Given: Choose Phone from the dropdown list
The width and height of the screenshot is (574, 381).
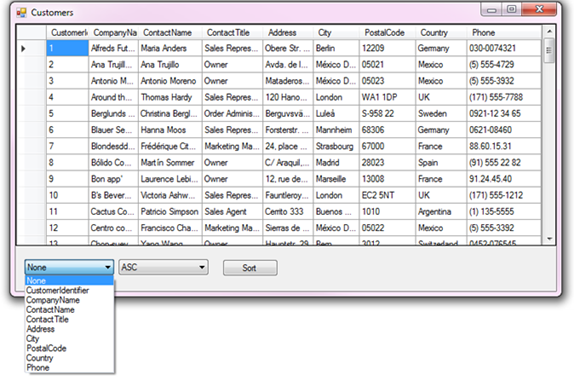Looking at the screenshot, I should [69, 367].
